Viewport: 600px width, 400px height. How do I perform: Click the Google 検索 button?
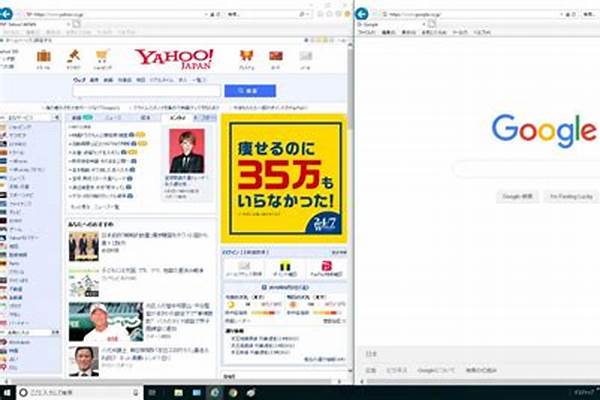pos(517,196)
